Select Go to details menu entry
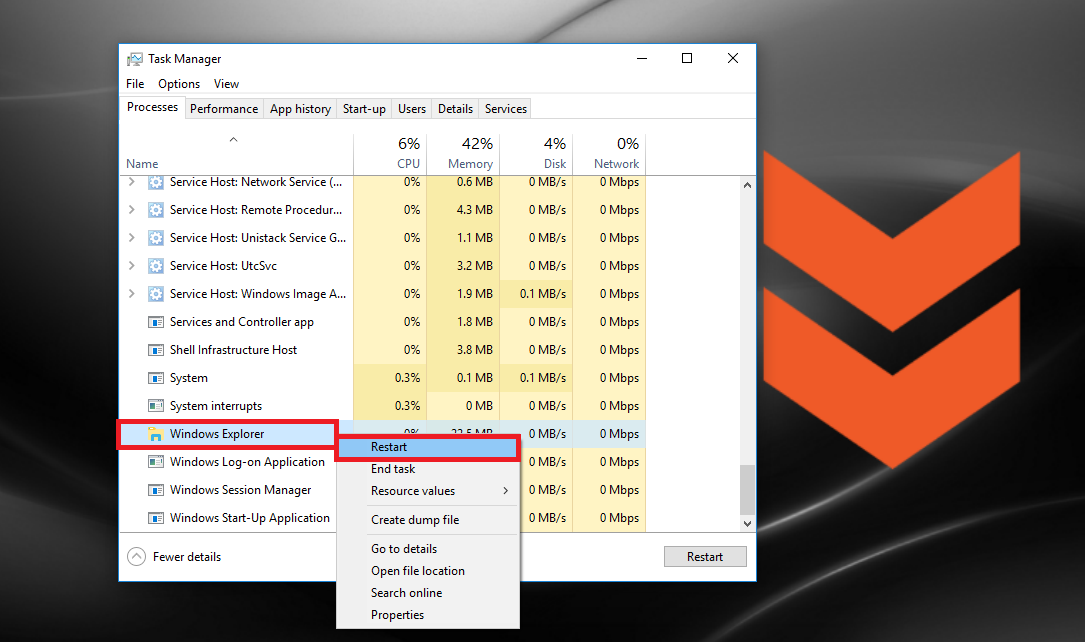This screenshot has width=1085, height=642. pyautogui.click(x=428, y=549)
